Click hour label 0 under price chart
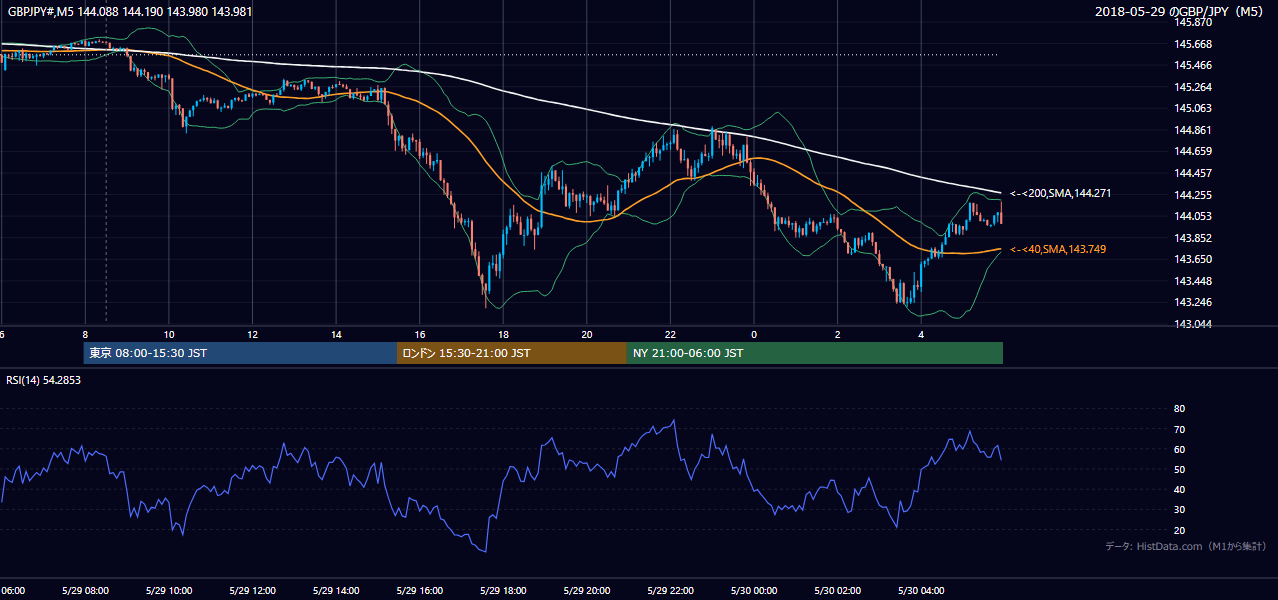Image resolution: width=1278 pixels, height=600 pixels. tap(754, 335)
